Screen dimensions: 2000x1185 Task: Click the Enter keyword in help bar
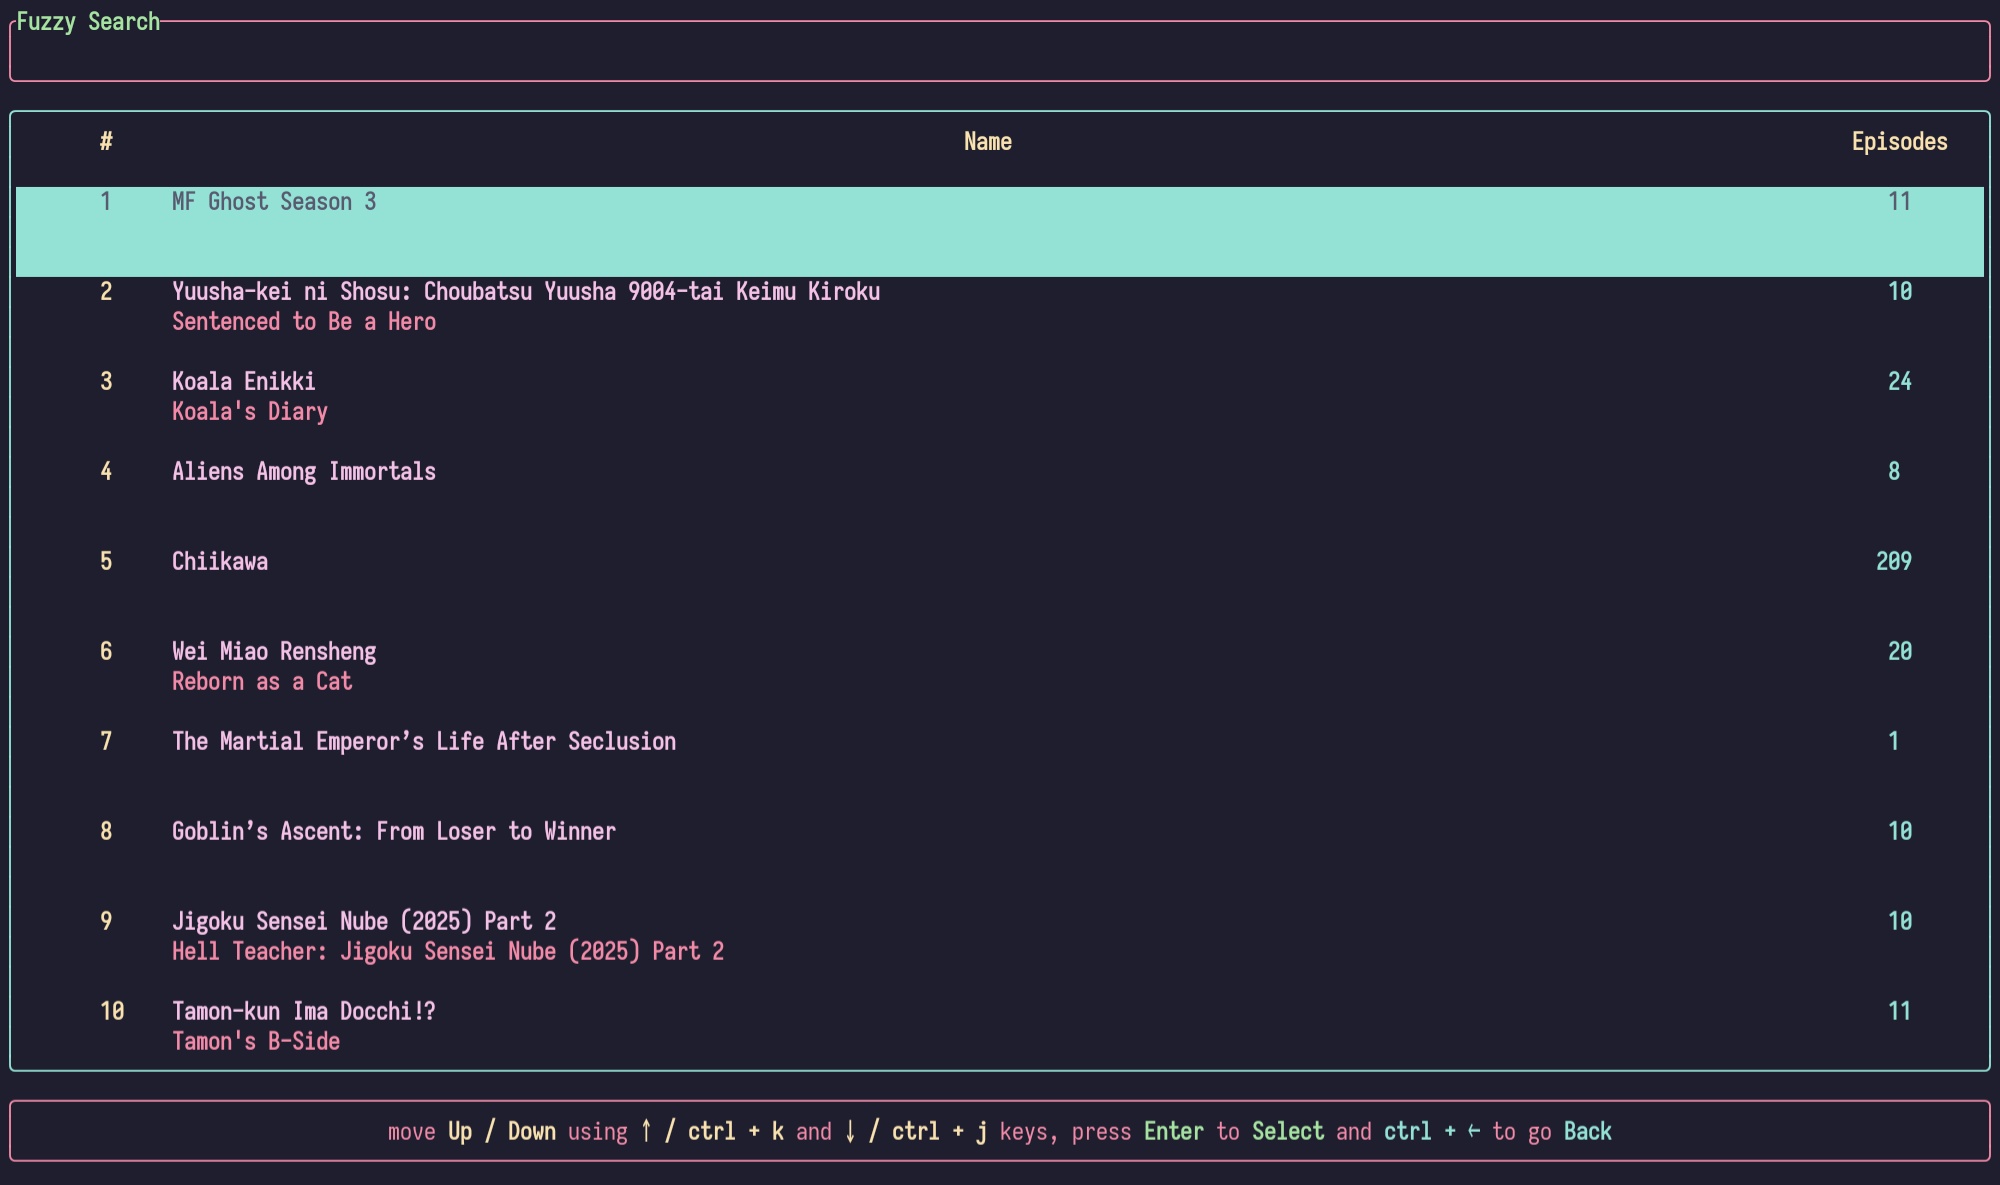tap(1173, 1132)
